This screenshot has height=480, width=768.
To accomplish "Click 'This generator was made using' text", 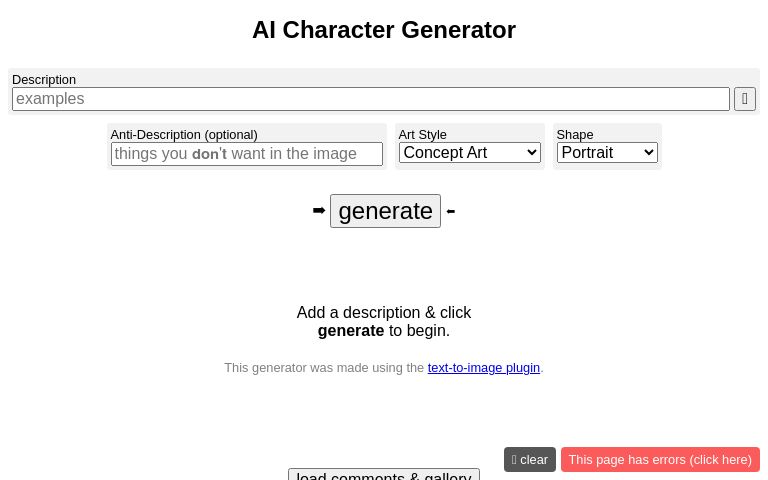I will pos(324,368).
